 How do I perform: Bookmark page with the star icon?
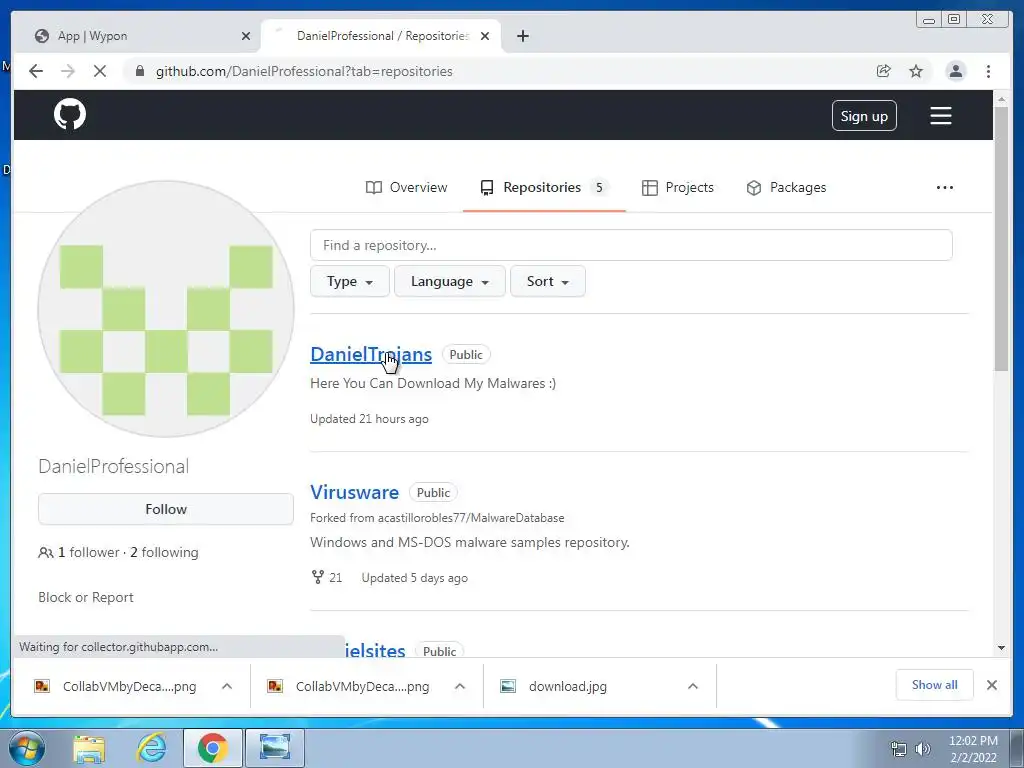click(x=916, y=71)
